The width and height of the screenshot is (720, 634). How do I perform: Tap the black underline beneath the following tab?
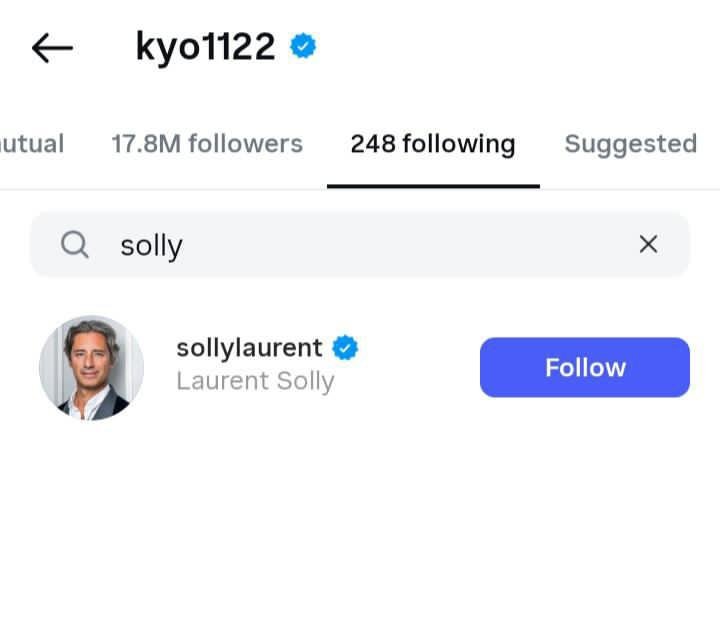(433, 186)
